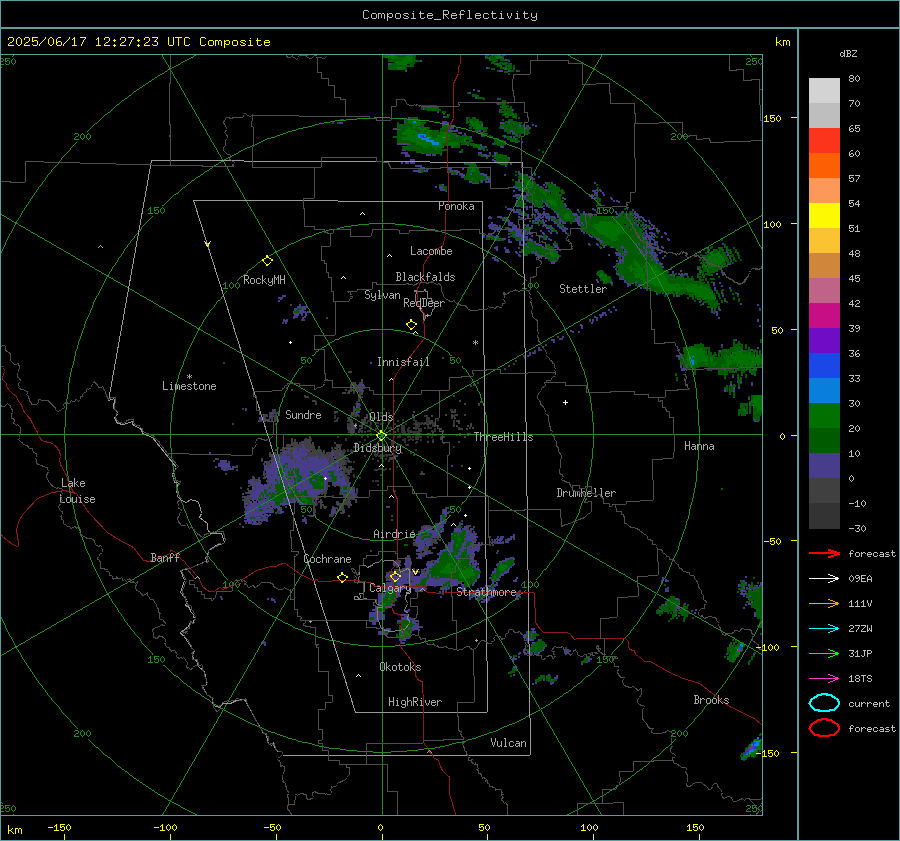Select the red 60–65 dBZ swatch

tap(824, 141)
